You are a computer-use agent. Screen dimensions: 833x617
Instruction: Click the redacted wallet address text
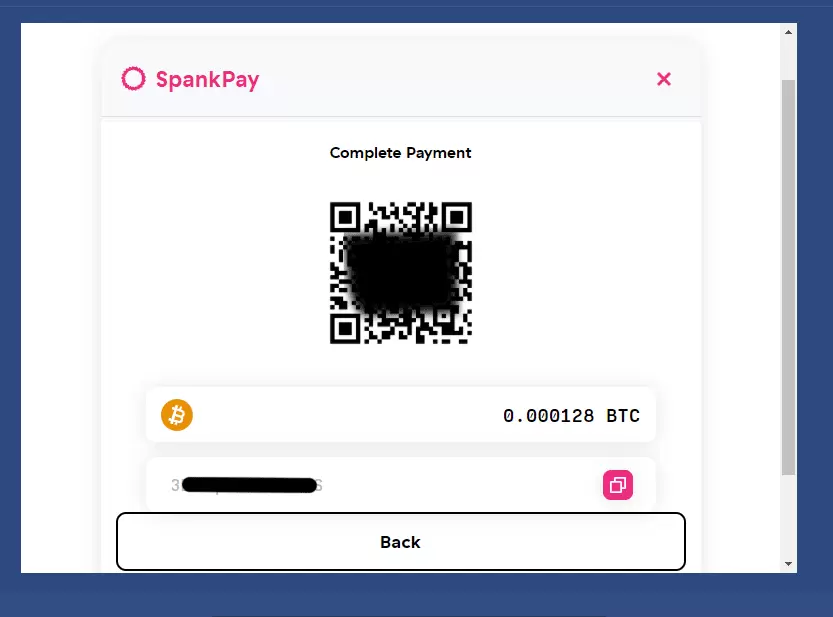tap(247, 485)
